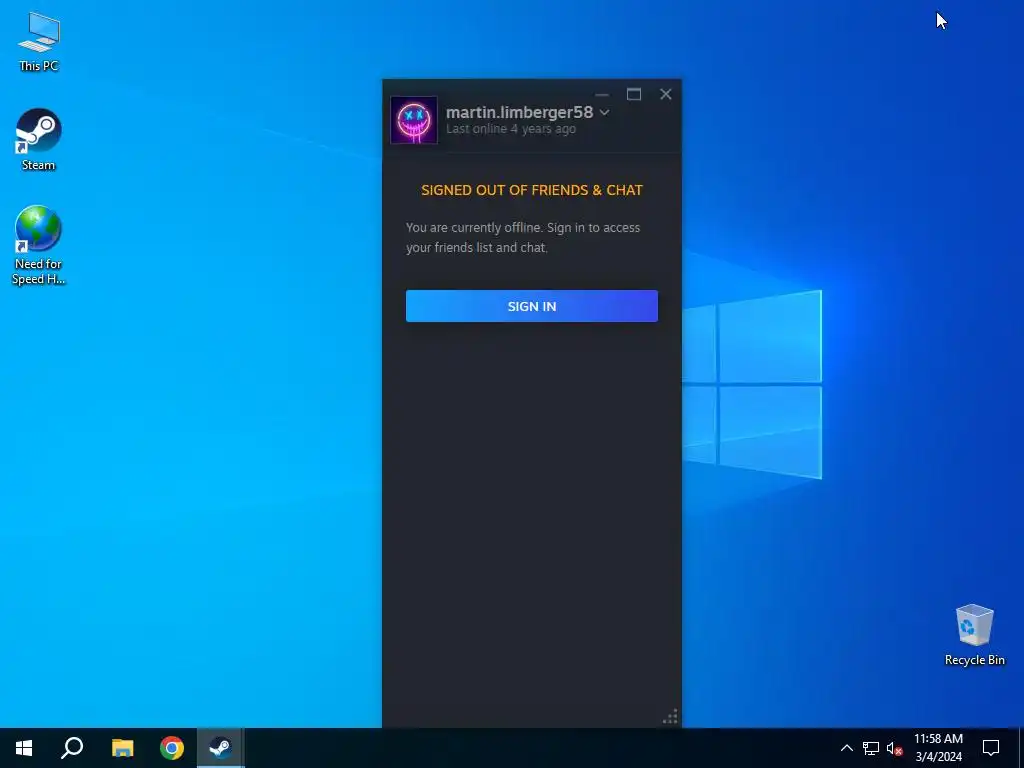Click the SIGN IN button
Screen dimensions: 1024x768
pyautogui.click(x=532, y=306)
